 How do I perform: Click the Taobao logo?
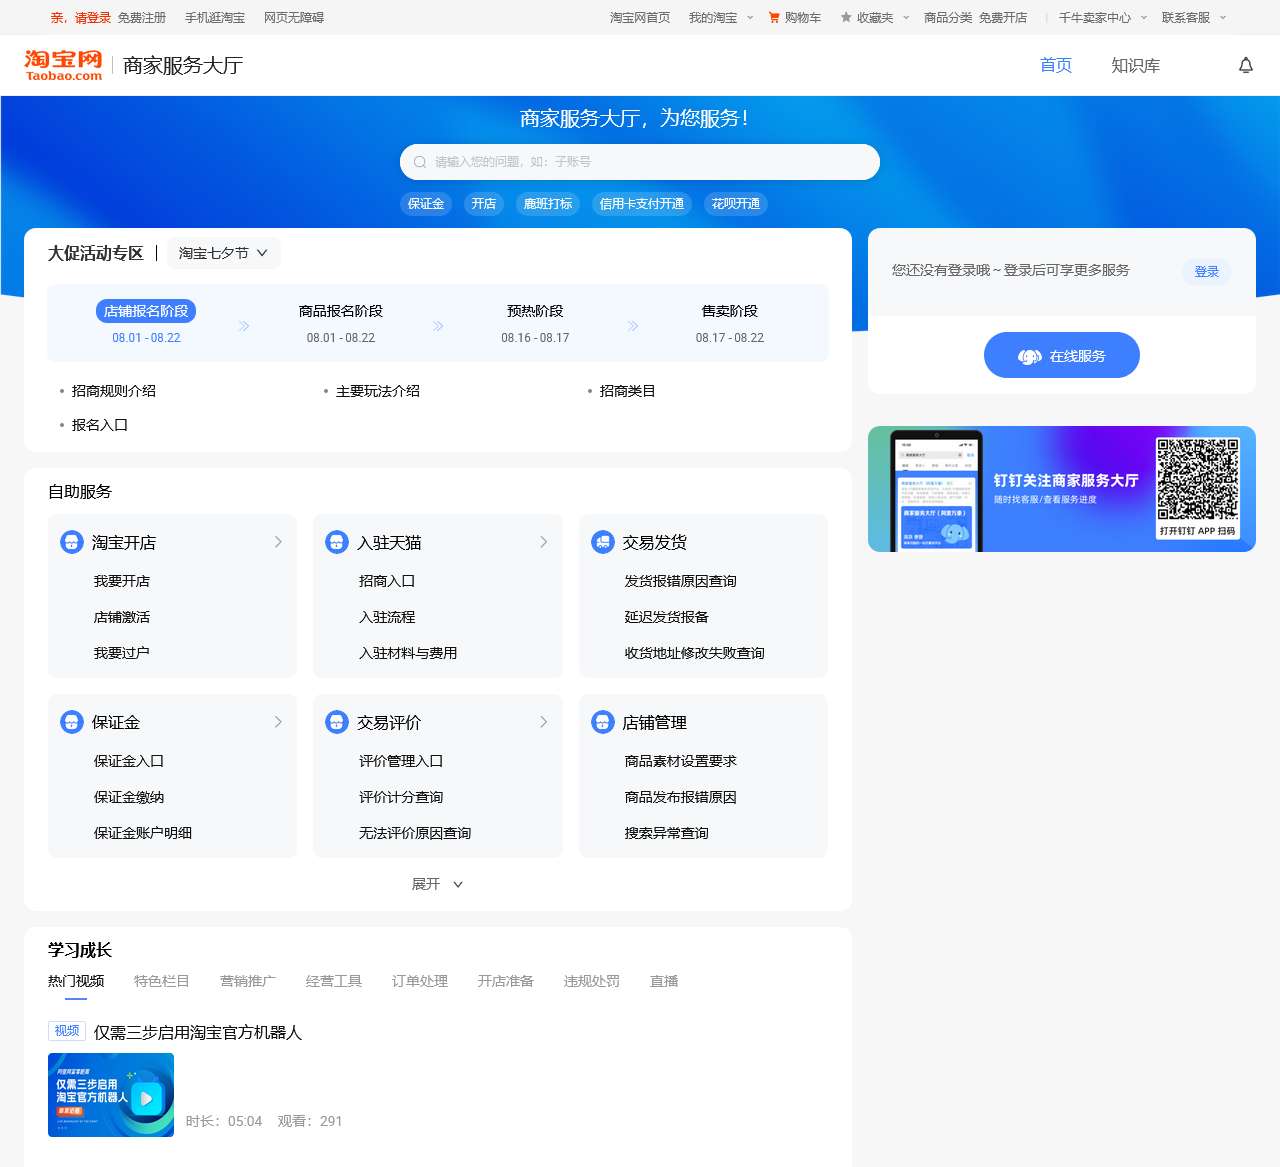(x=63, y=65)
